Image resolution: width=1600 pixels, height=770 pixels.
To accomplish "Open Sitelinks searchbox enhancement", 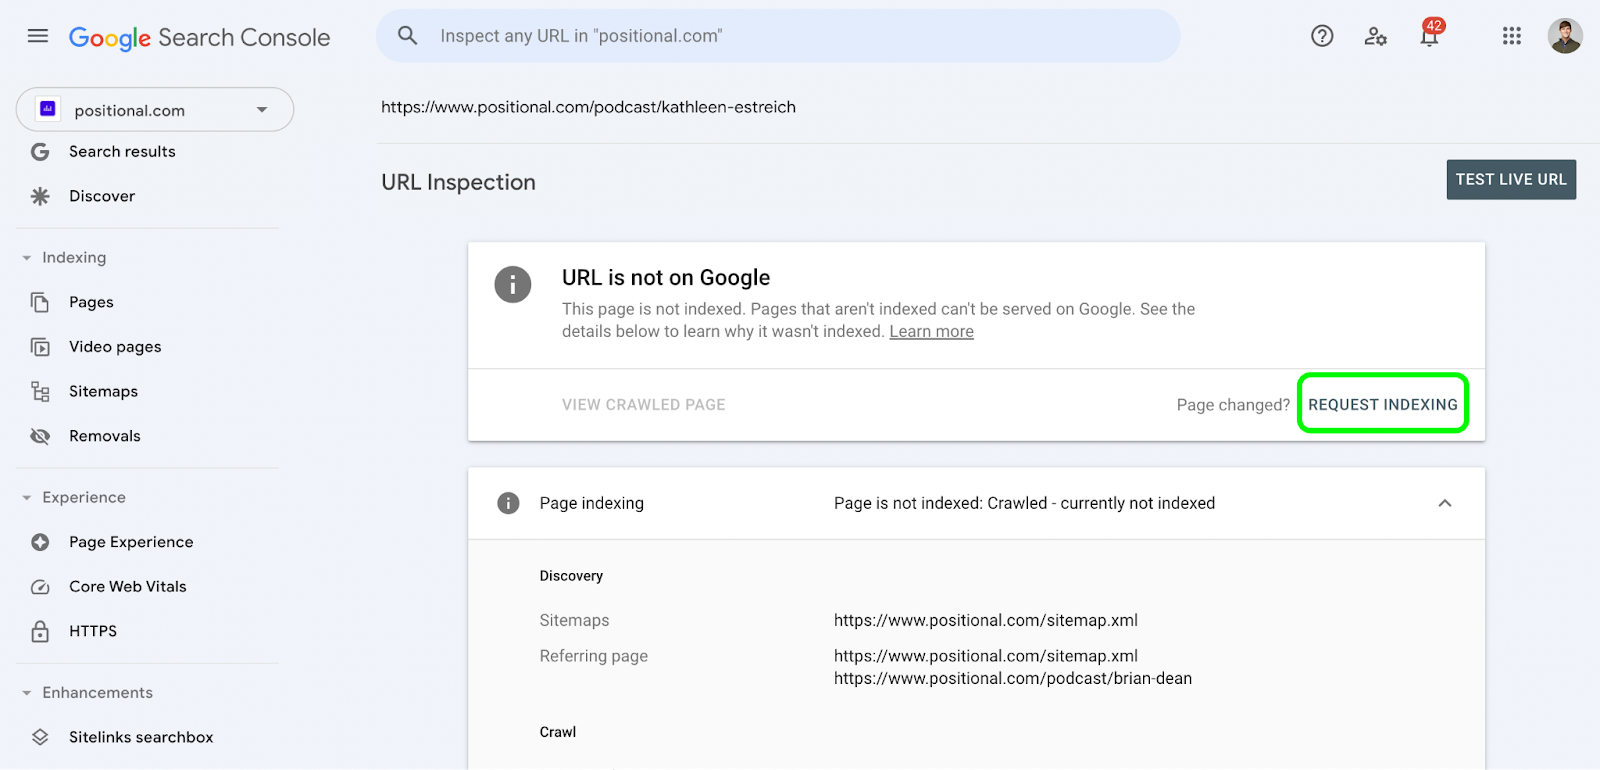I will 141,737.
